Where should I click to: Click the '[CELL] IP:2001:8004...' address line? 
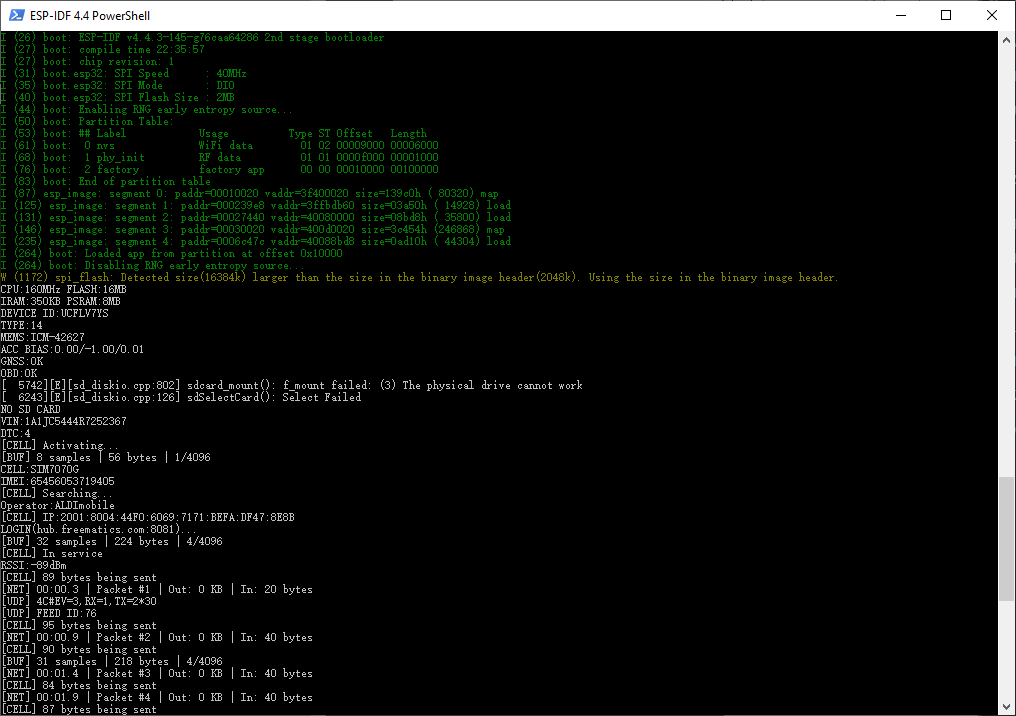pyautogui.click(x=148, y=517)
